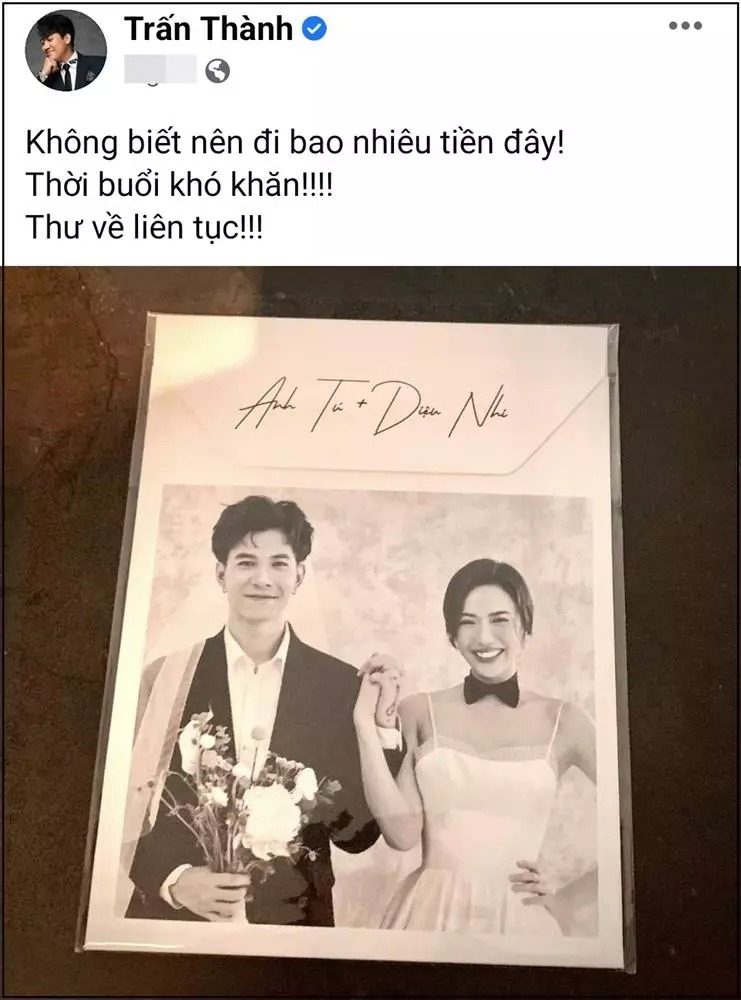Select the line 'Thời buổi khó khăn!!!!'

(x=179, y=186)
